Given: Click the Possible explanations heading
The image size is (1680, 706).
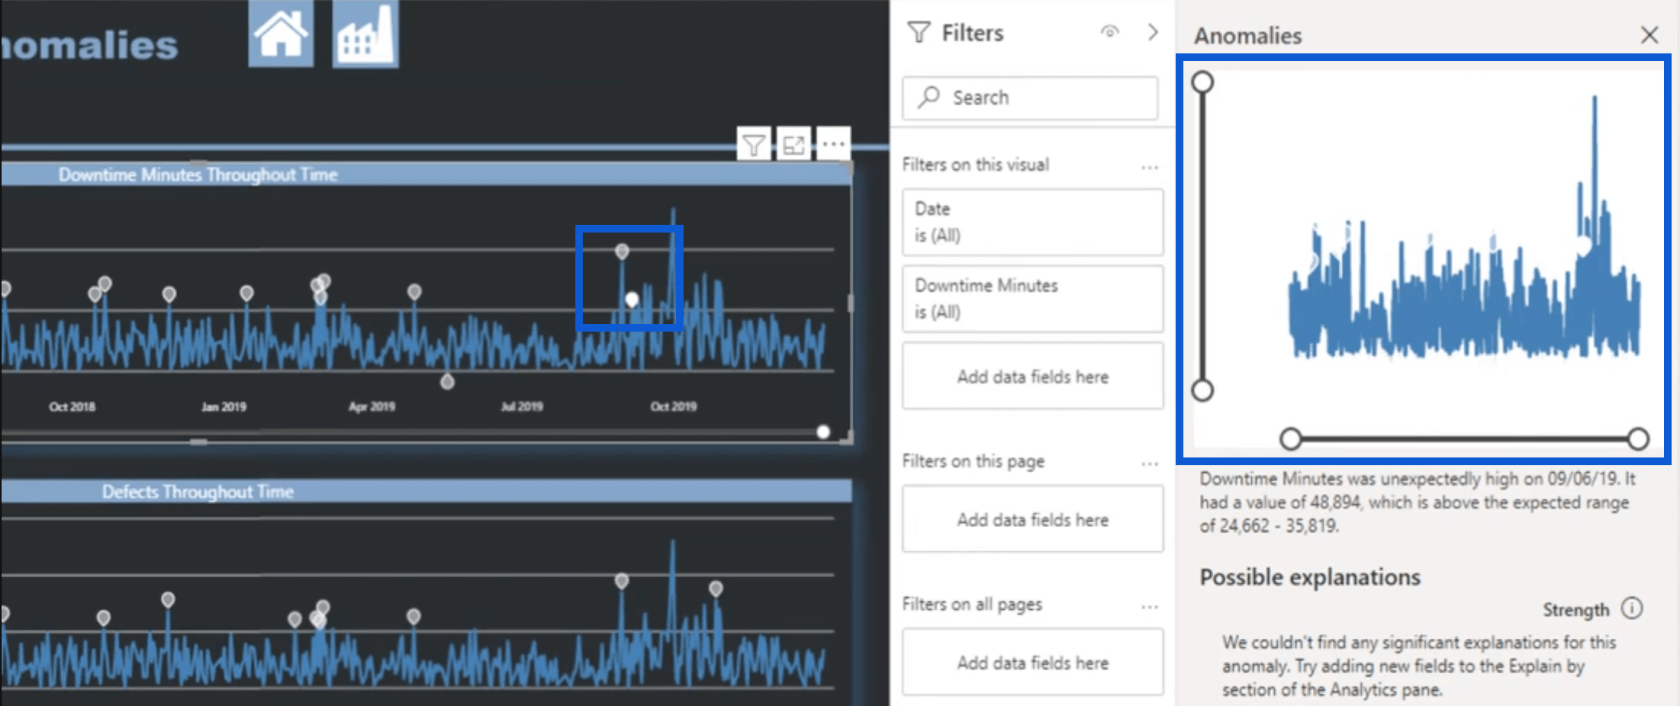Looking at the screenshot, I should 1310,577.
